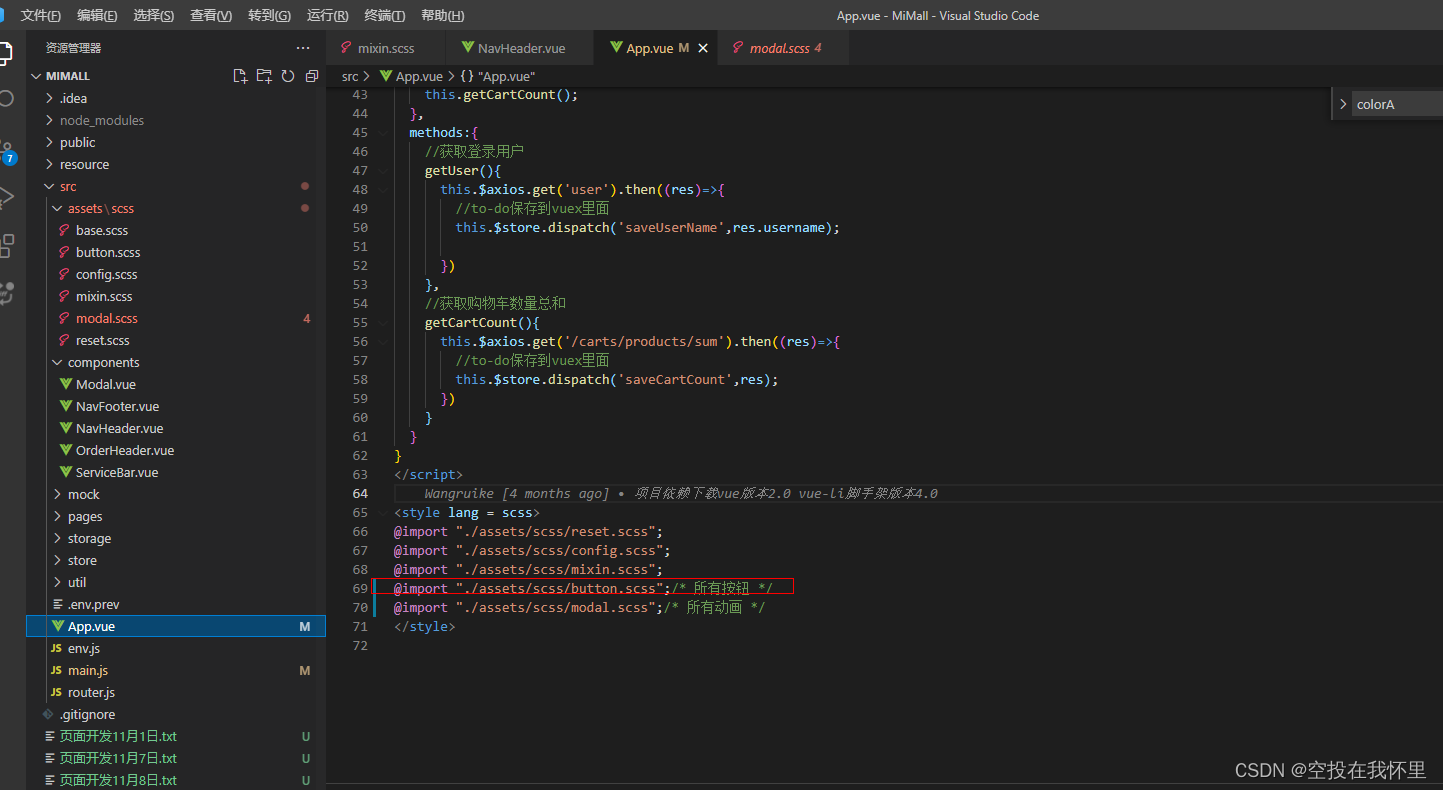Switch to the mixin.scss tab
1443x790 pixels.
coord(385,47)
